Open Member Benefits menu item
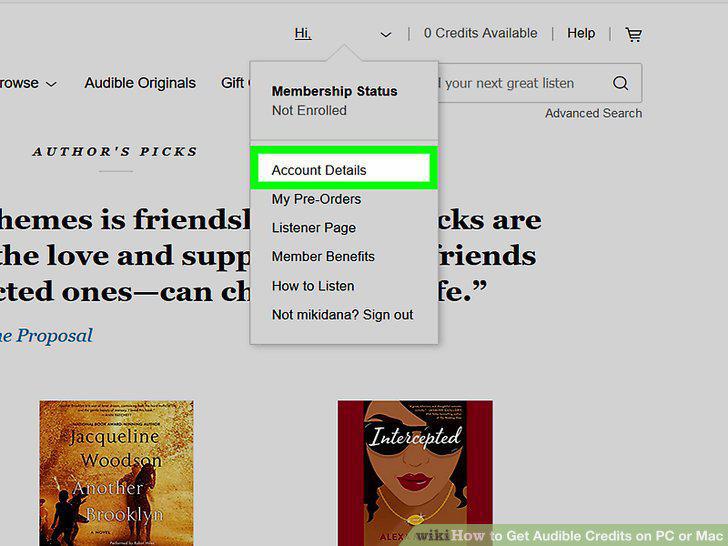Viewport: 728px width, 546px height. pyautogui.click(x=323, y=257)
